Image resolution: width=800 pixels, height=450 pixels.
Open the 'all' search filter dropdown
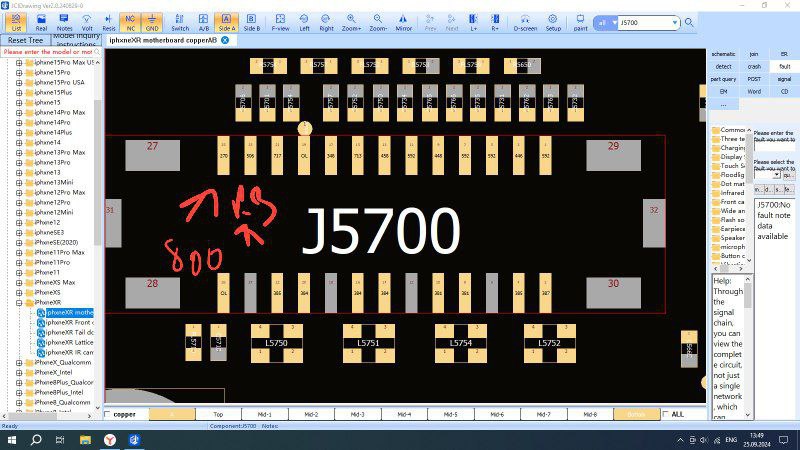(x=606, y=23)
